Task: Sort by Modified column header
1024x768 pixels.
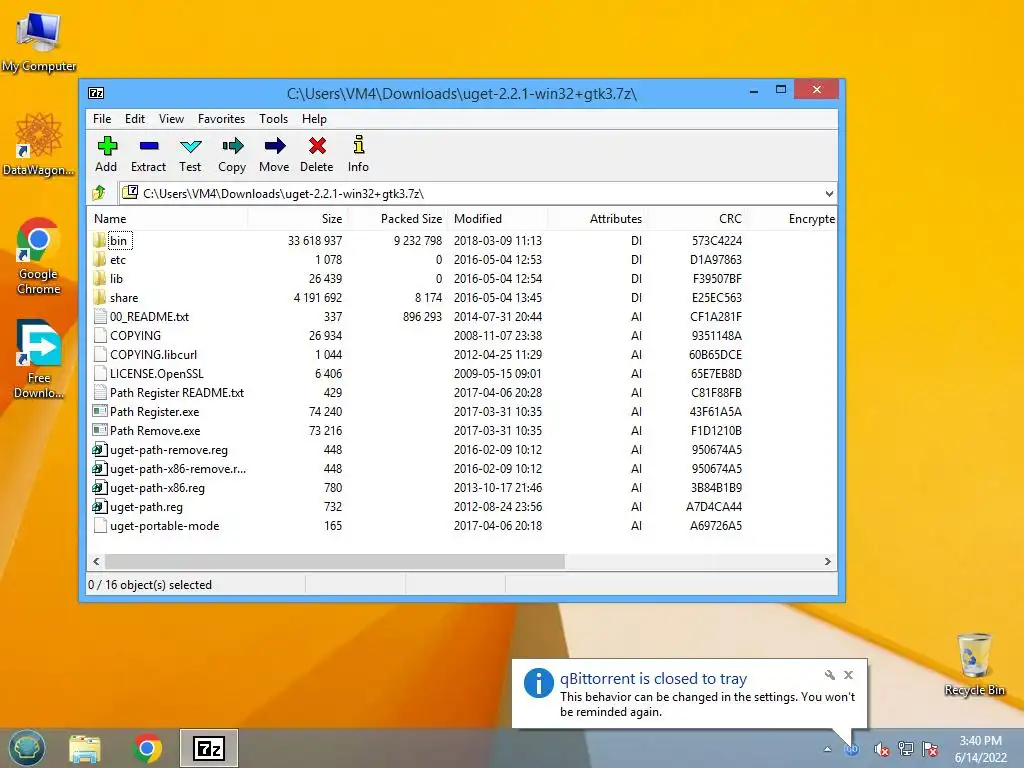Action: tap(497, 219)
